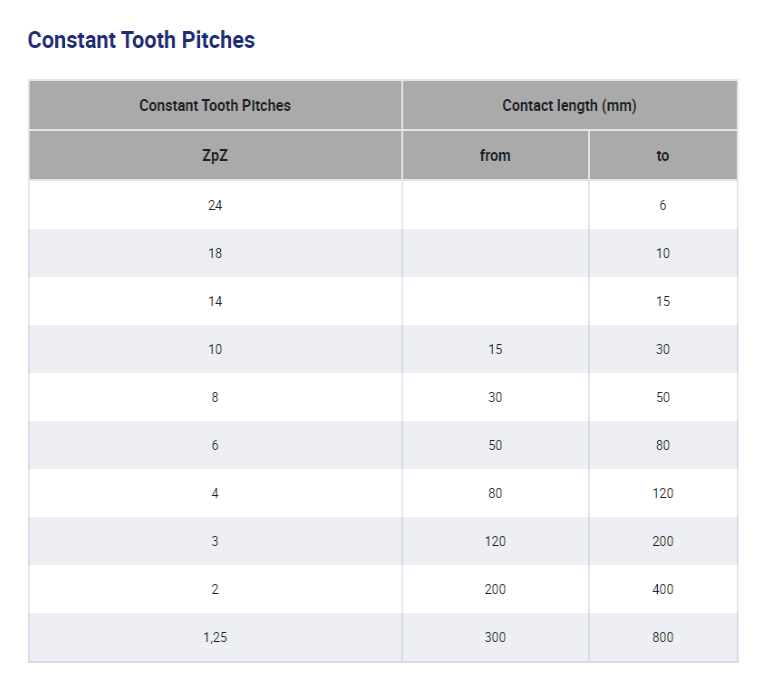The width and height of the screenshot is (765, 676).
Task: Select the 'to' value 400 cell
Action: click(x=663, y=589)
